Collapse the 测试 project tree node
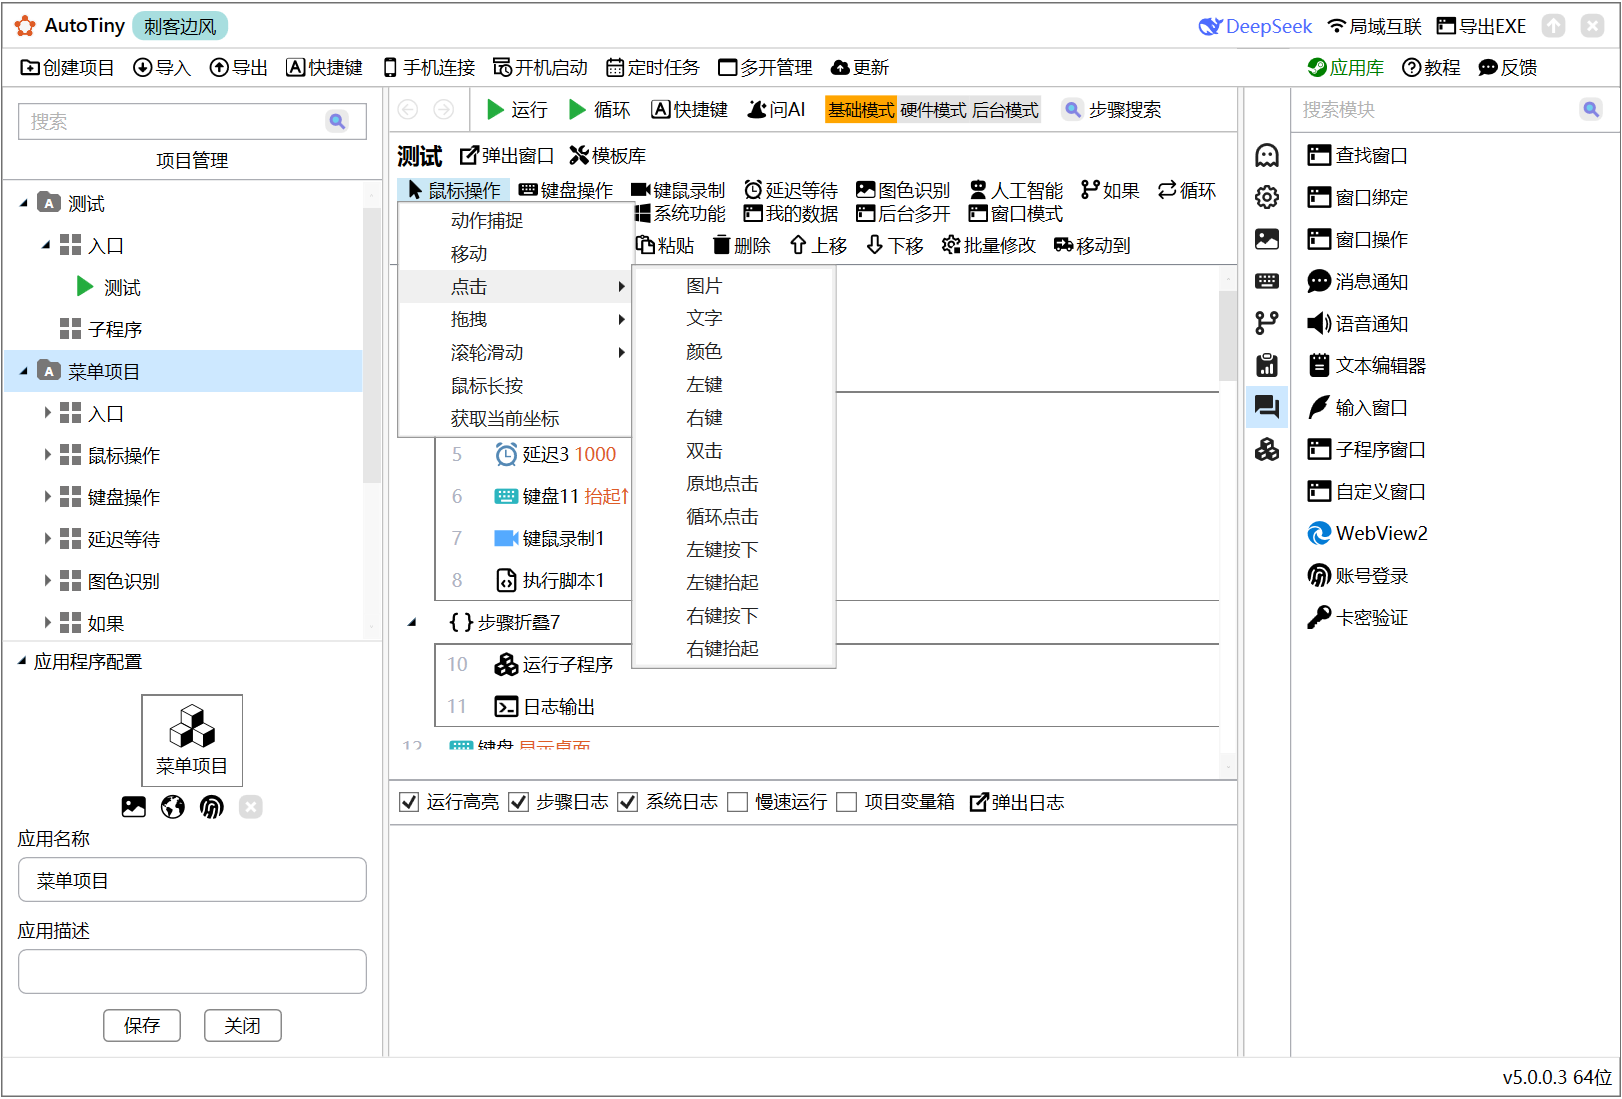This screenshot has width=1622, height=1099. (x=24, y=203)
